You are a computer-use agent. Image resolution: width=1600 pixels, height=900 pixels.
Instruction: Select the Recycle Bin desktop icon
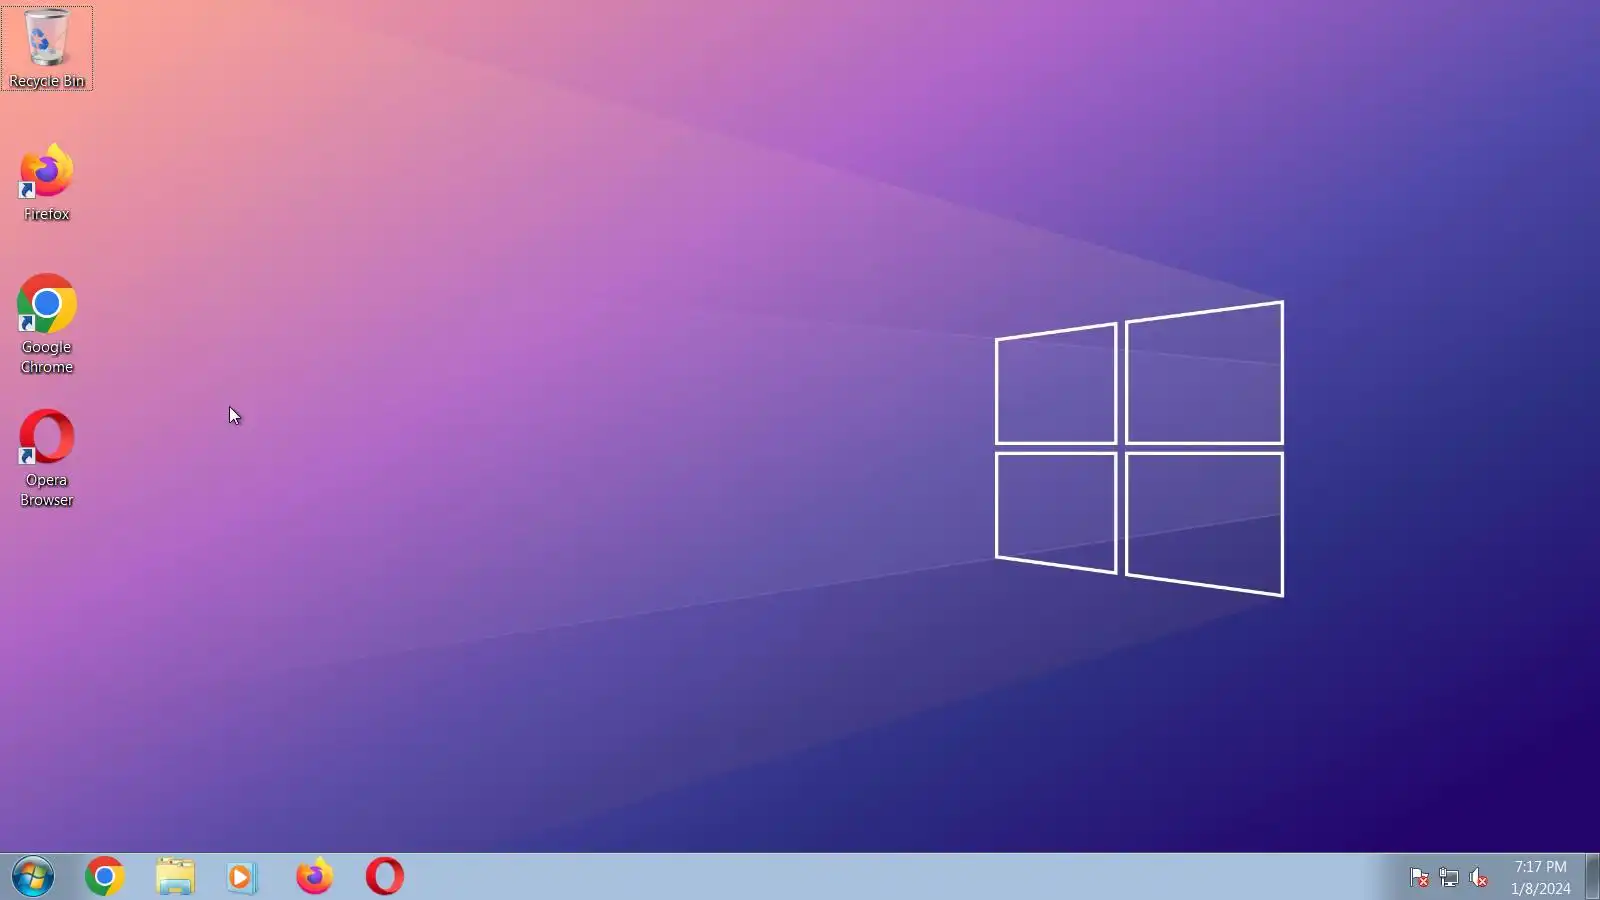click(47, 48)
